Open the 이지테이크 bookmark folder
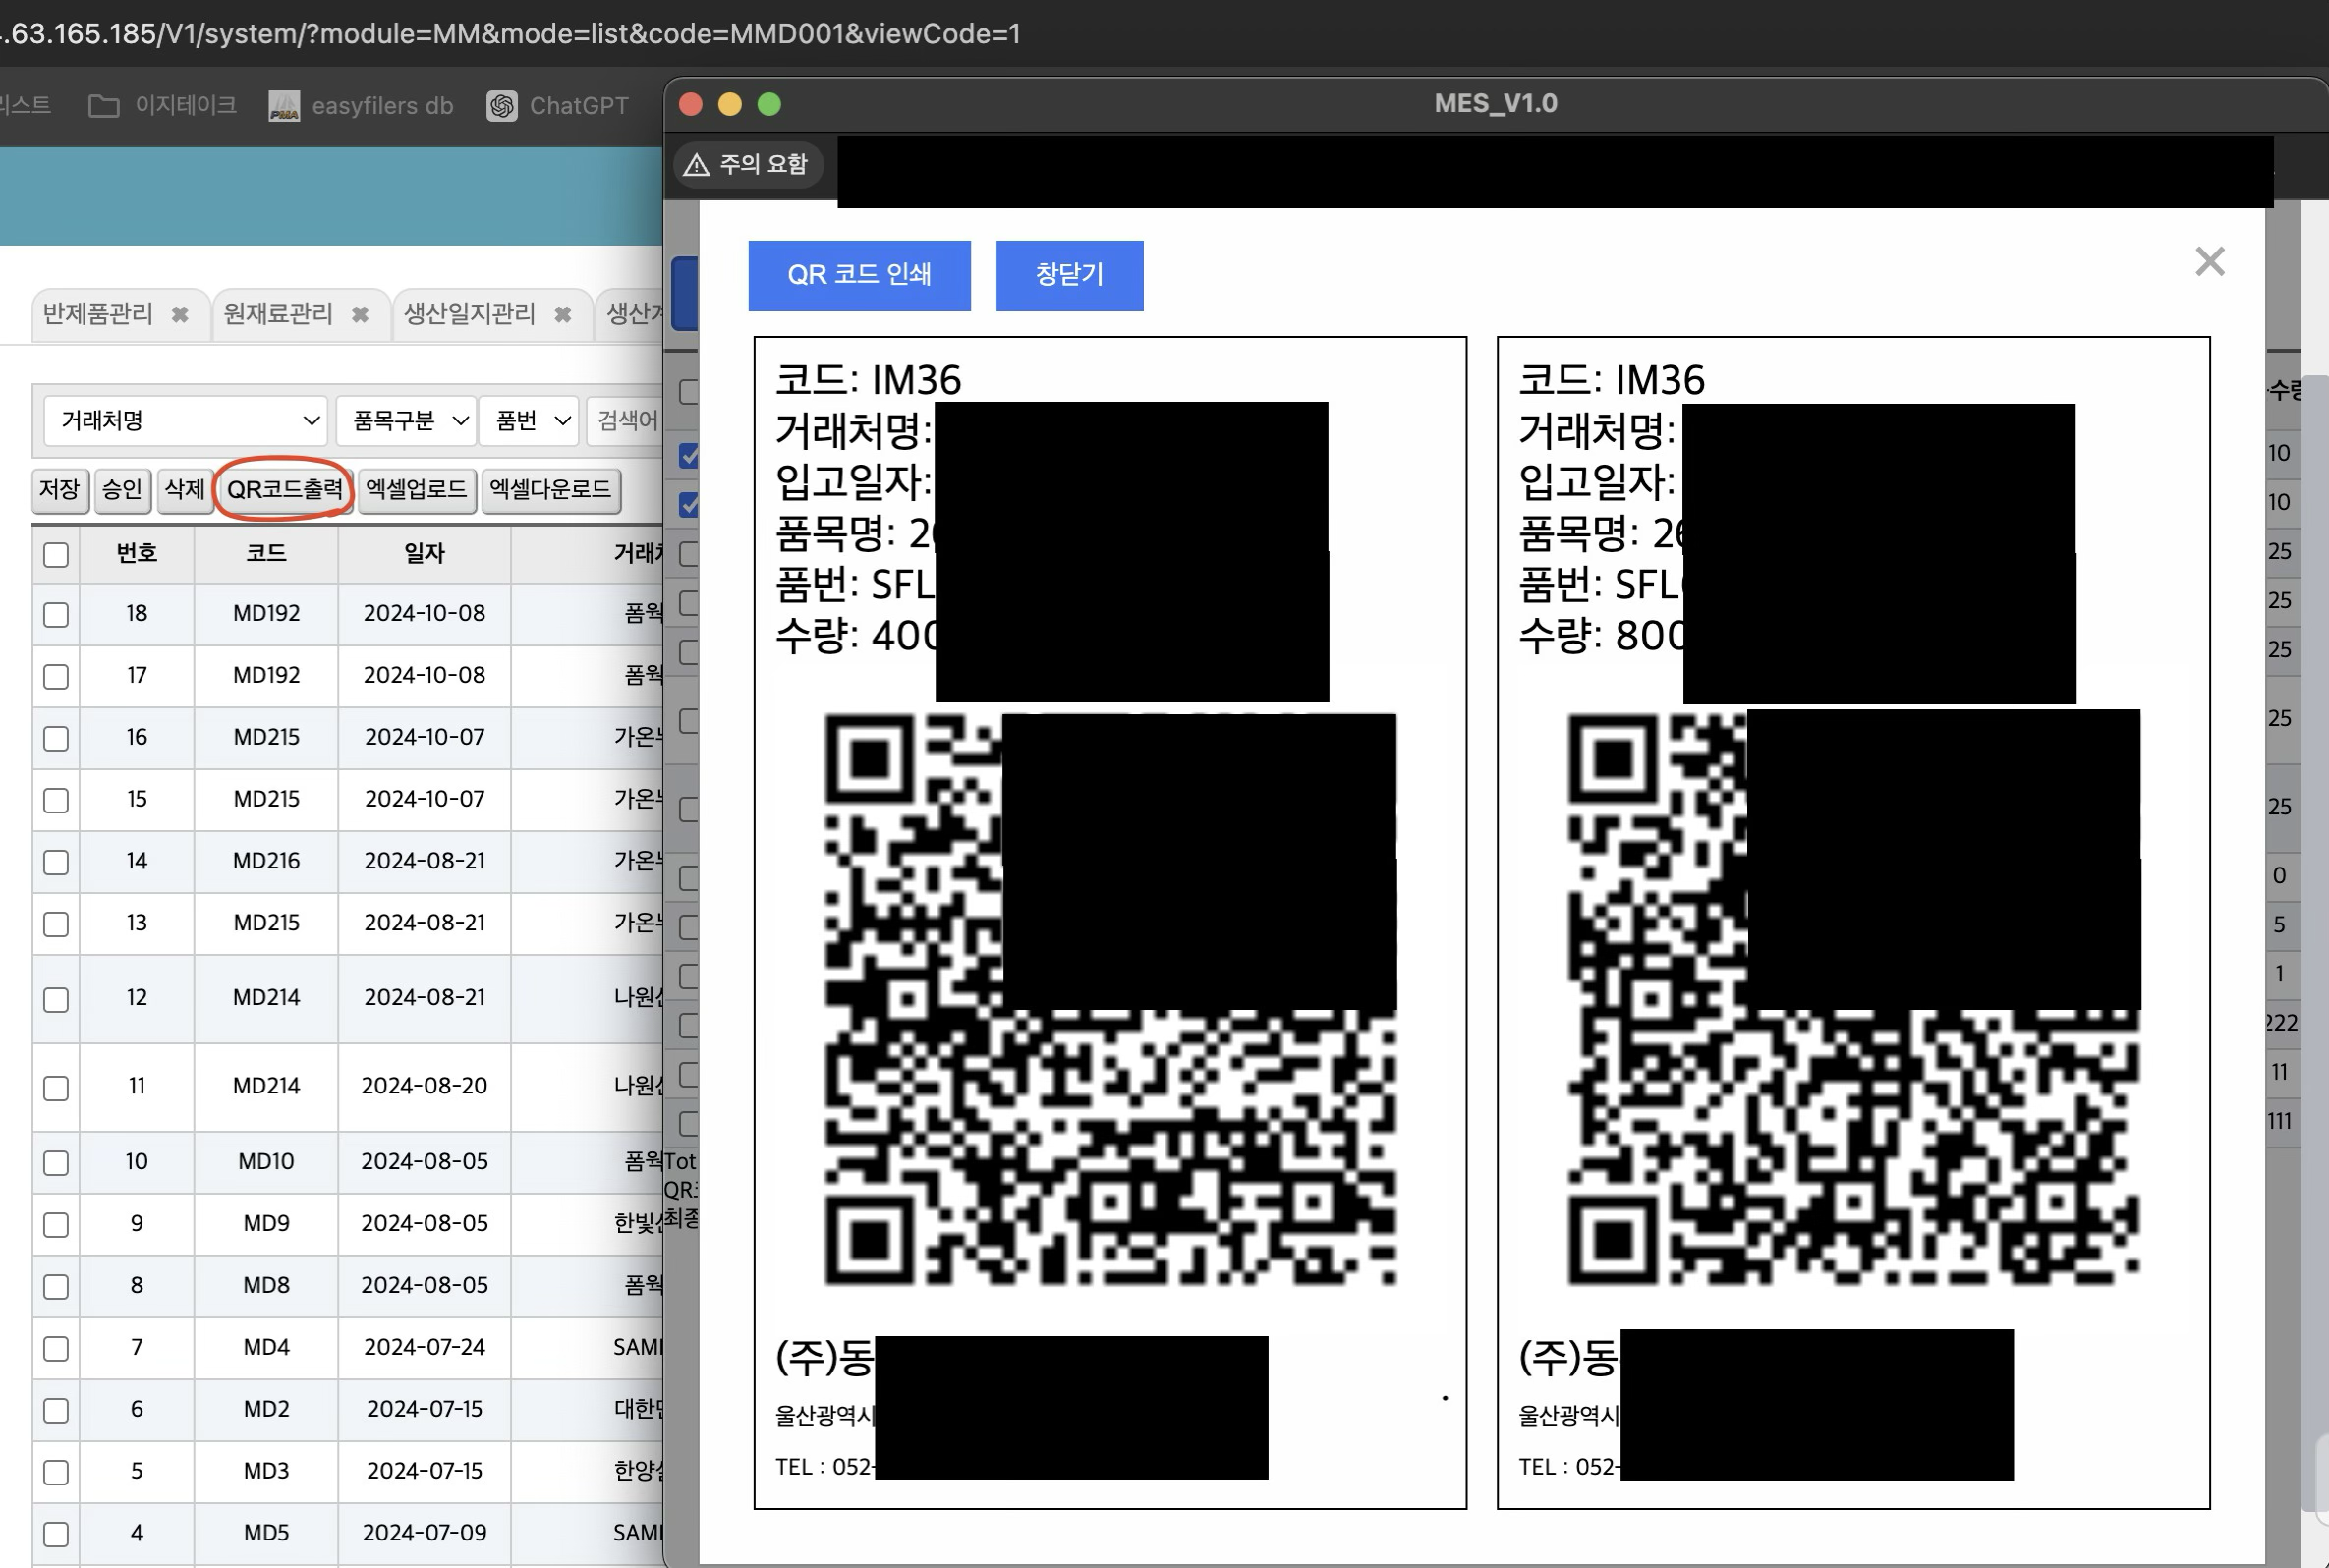Screen dimensions: 2329x1568 (x=163, y=105)
